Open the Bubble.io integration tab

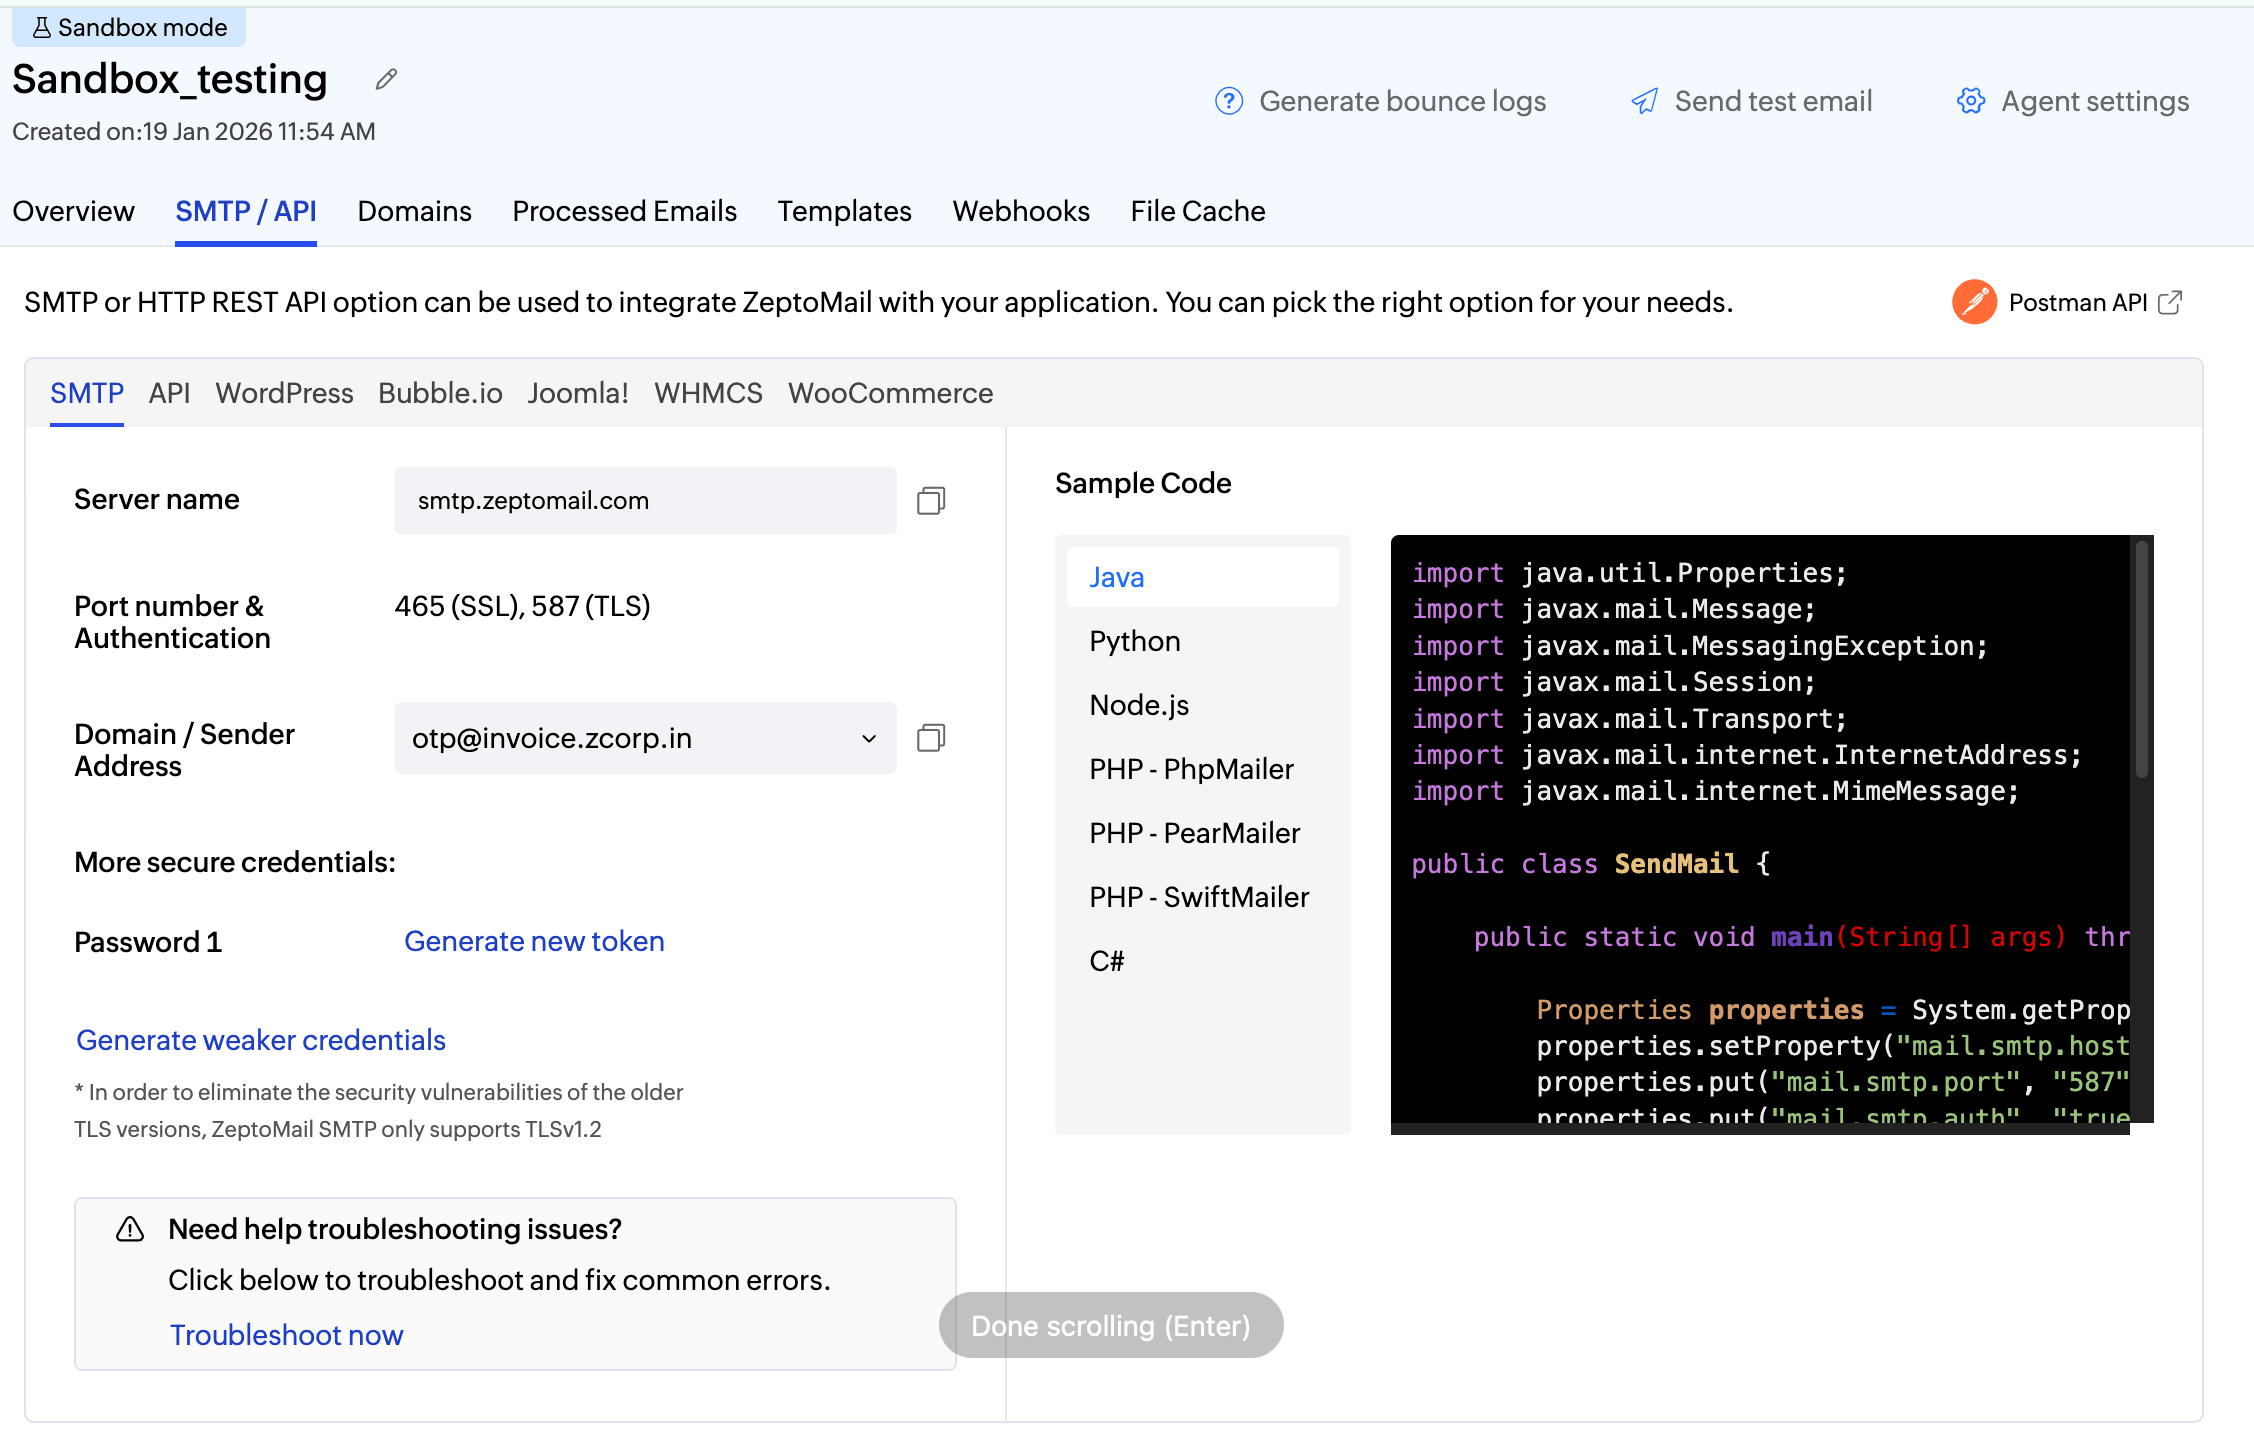440,393
